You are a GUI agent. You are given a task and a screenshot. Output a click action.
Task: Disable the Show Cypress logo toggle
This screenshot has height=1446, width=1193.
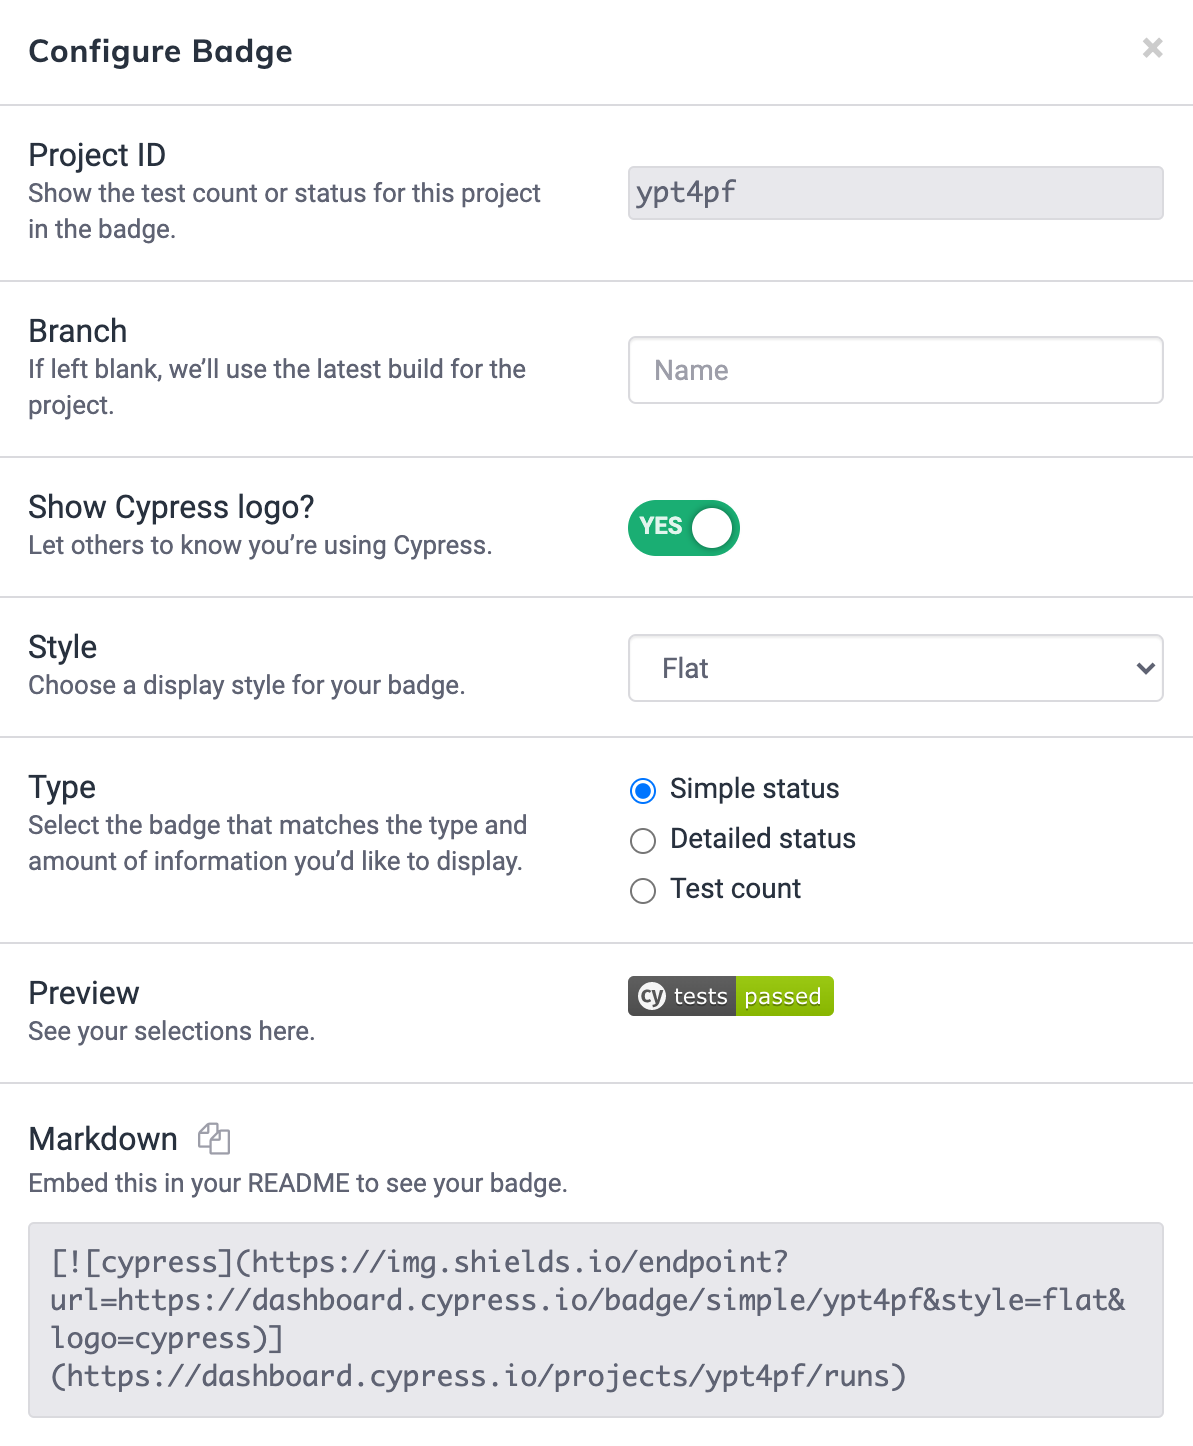(683, 527)
